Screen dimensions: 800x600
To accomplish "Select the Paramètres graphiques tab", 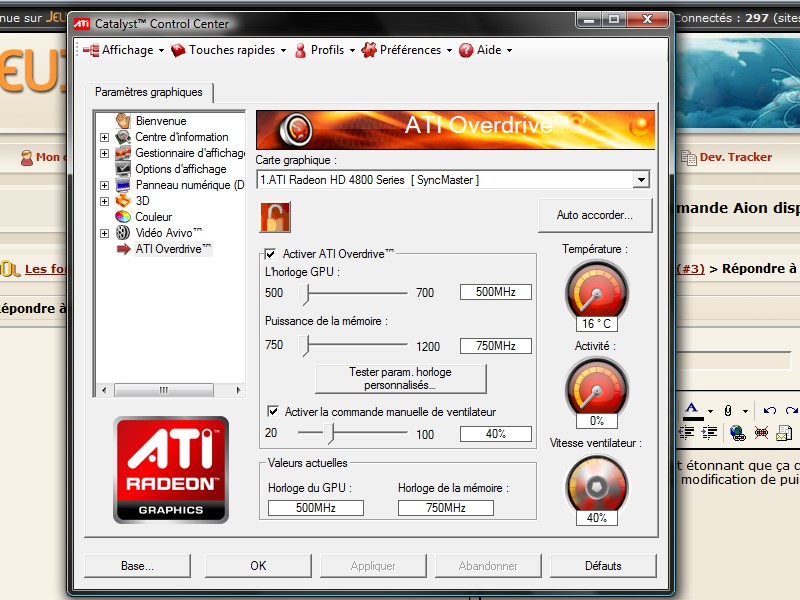I will point(148,92).
